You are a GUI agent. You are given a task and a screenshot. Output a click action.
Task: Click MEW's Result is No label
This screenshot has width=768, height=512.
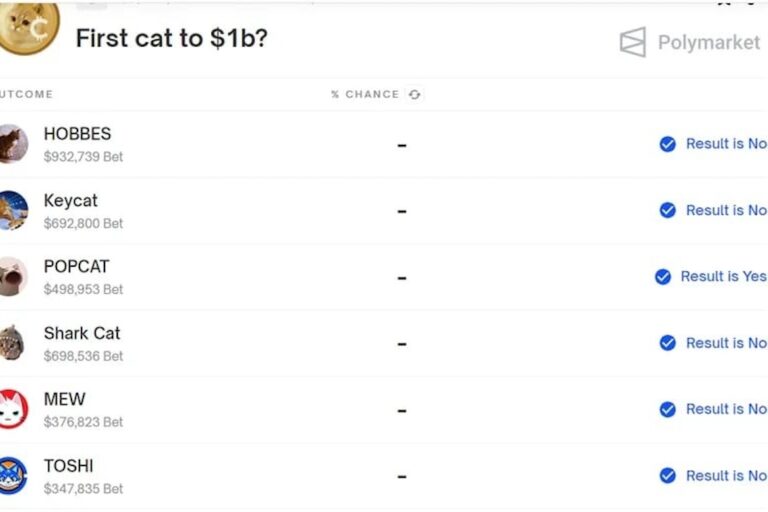(726, 409)
